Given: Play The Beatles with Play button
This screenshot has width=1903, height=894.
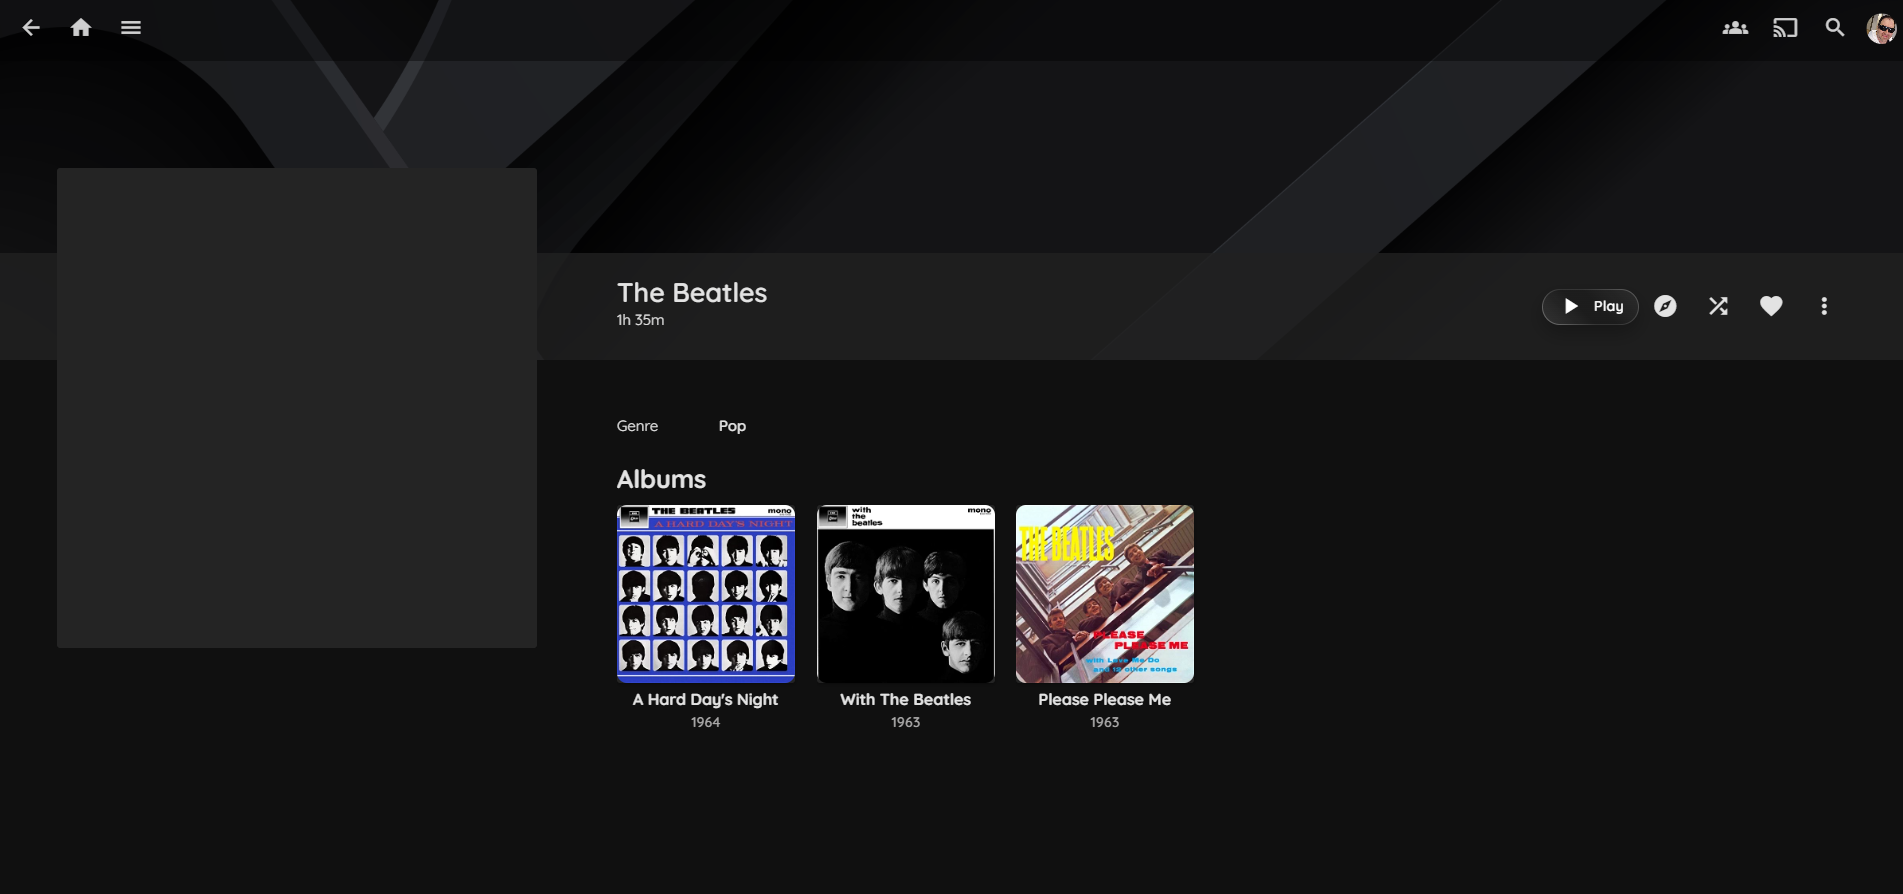Looking at the screenshot, I should [x=1590, y=306].
